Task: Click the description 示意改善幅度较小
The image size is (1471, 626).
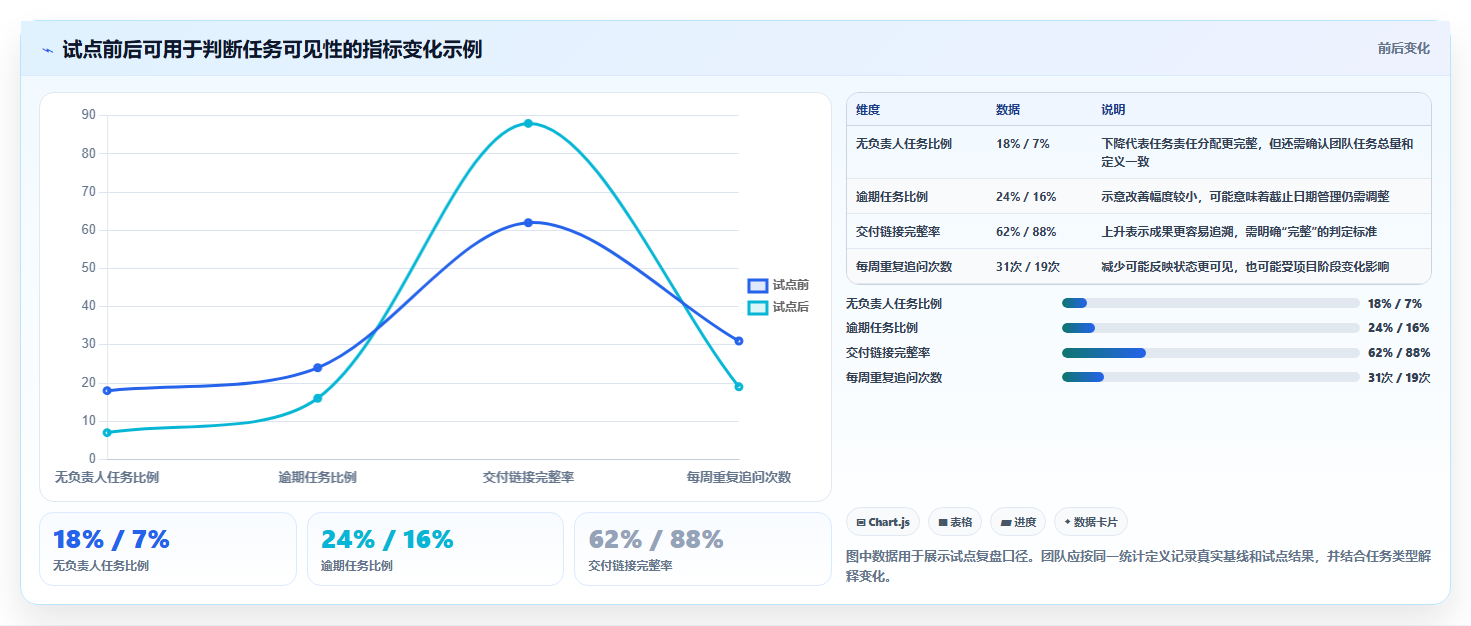Action: click(x=1245, y=197)
